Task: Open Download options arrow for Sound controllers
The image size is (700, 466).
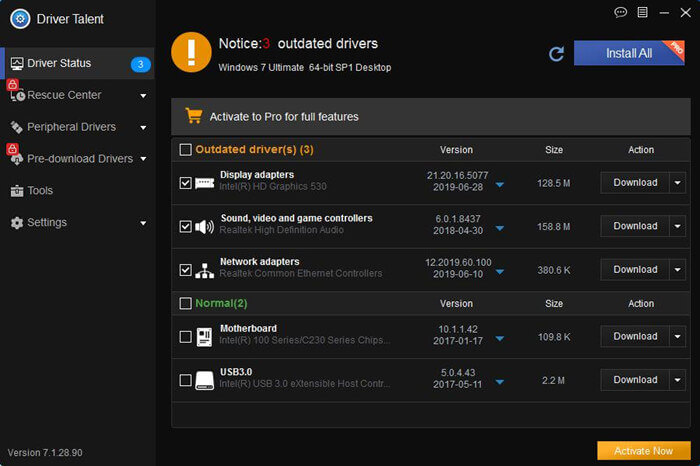Action: coord(677,226)
